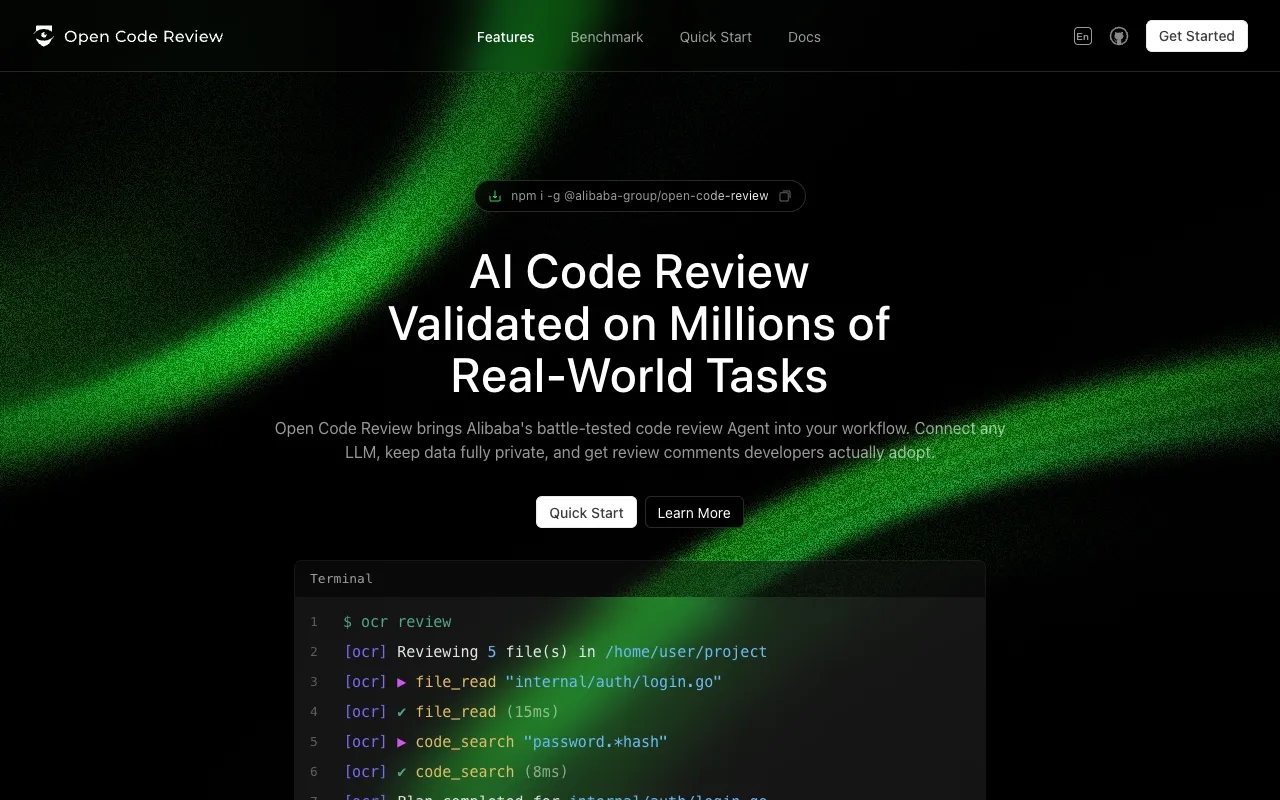The width and height of the screenshot is (1280, 800).
Task: Open the GitHub repository icon
Action: [x=1119, y=36]
